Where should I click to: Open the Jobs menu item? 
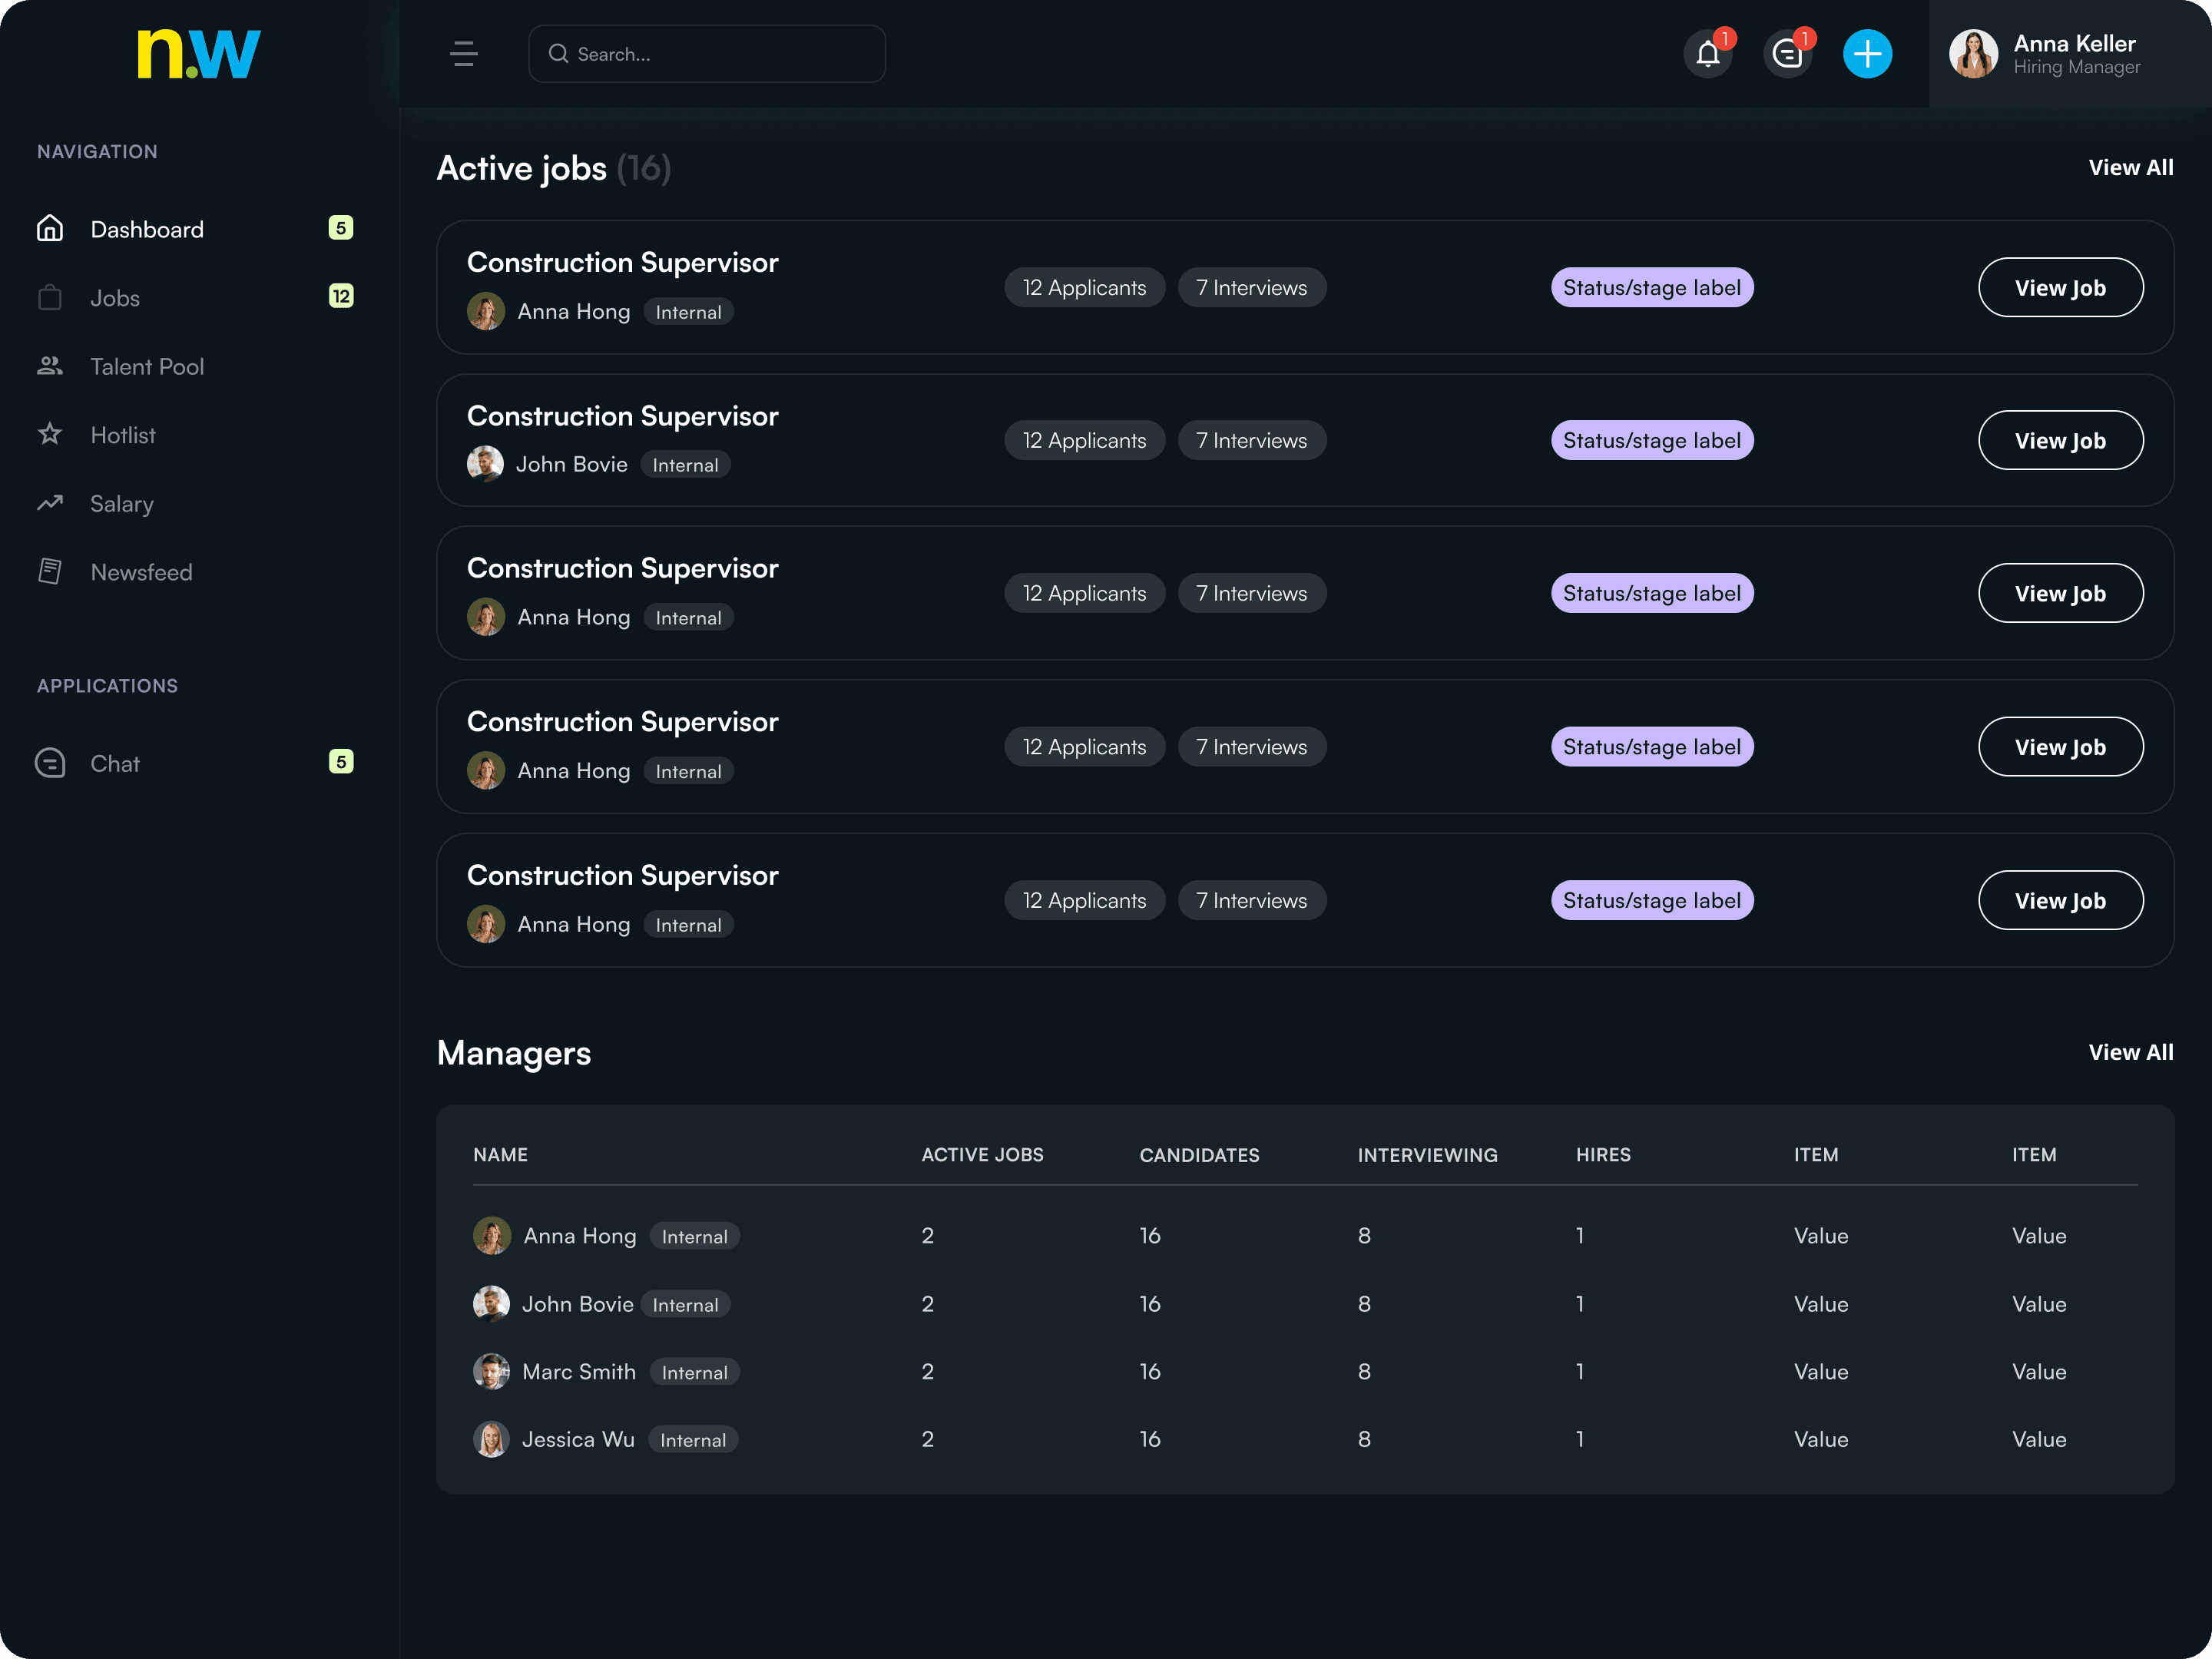(115, 298)
